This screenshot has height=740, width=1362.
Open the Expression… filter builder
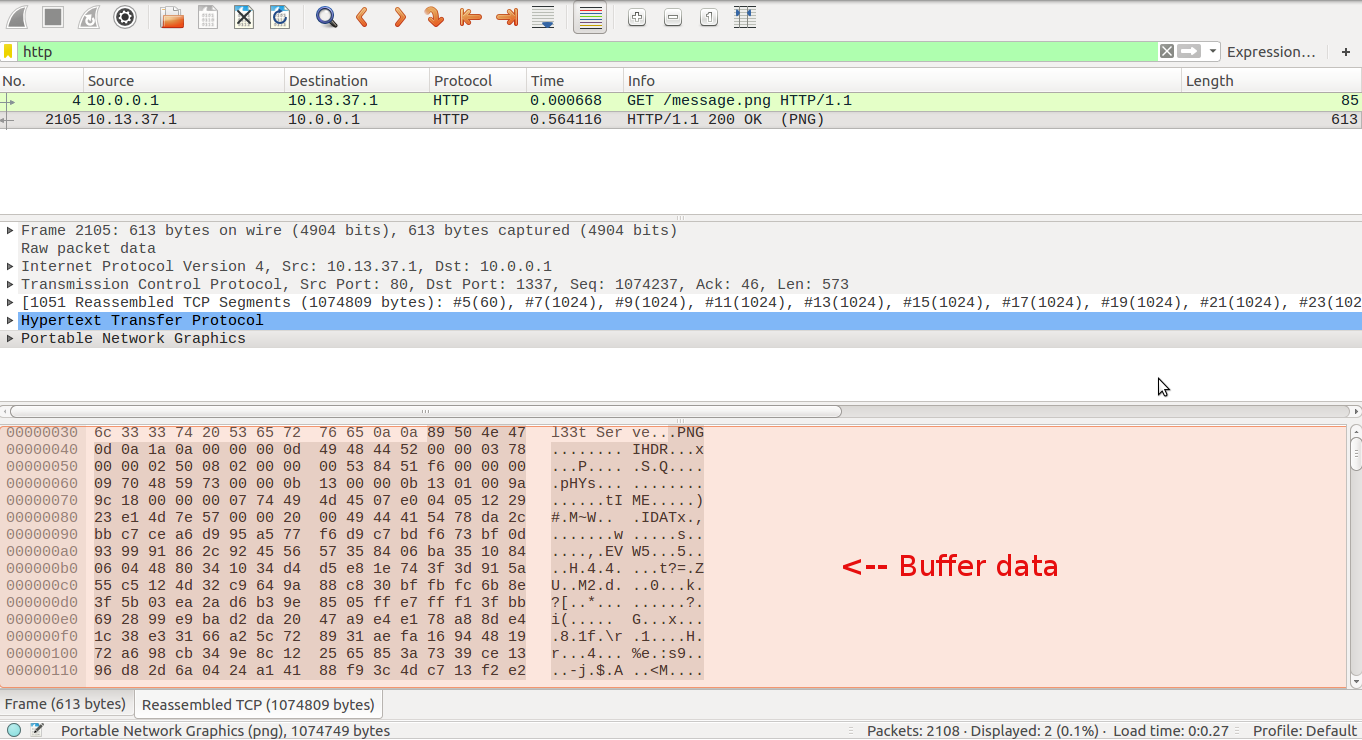tap(1271, 51)
